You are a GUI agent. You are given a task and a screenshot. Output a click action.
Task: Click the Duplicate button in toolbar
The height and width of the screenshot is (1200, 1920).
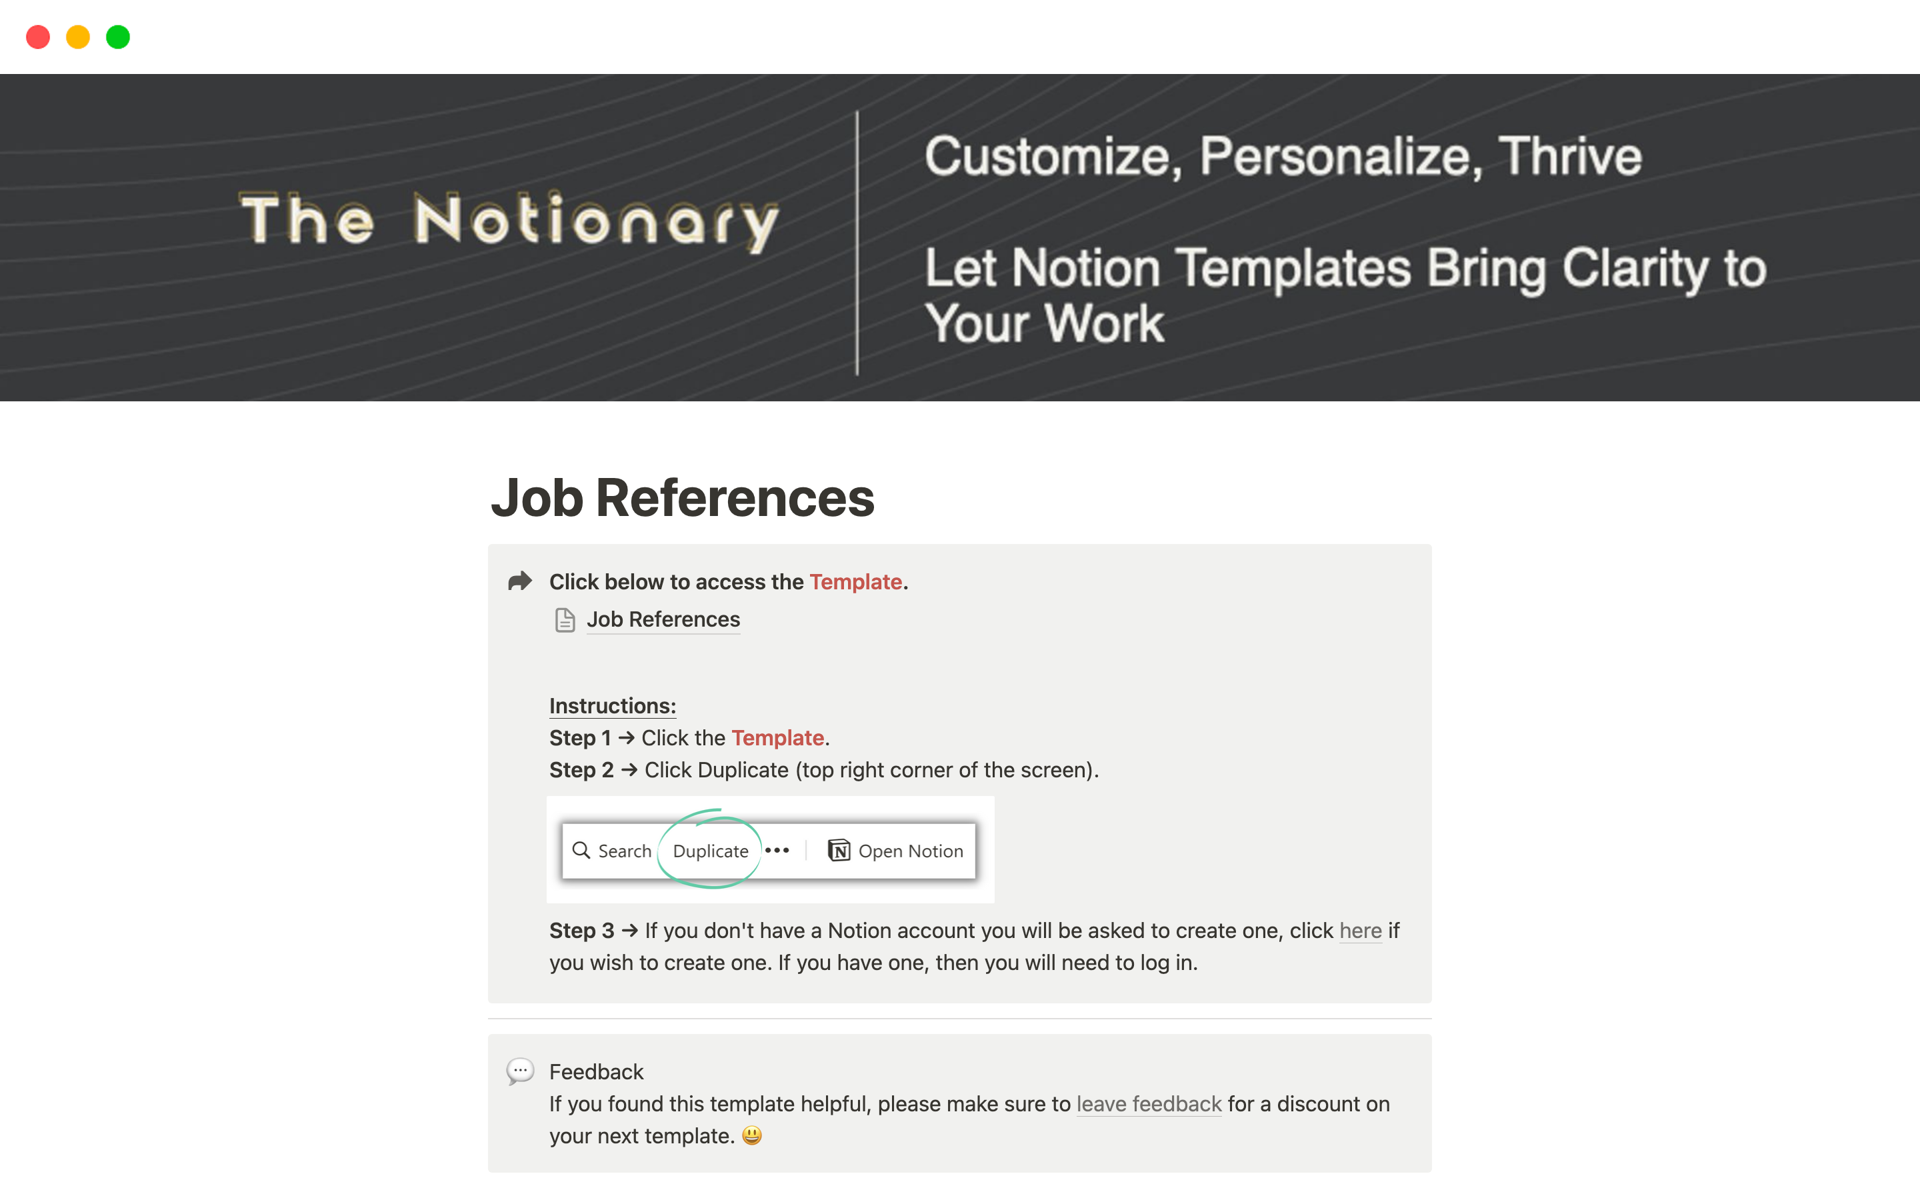709,849
